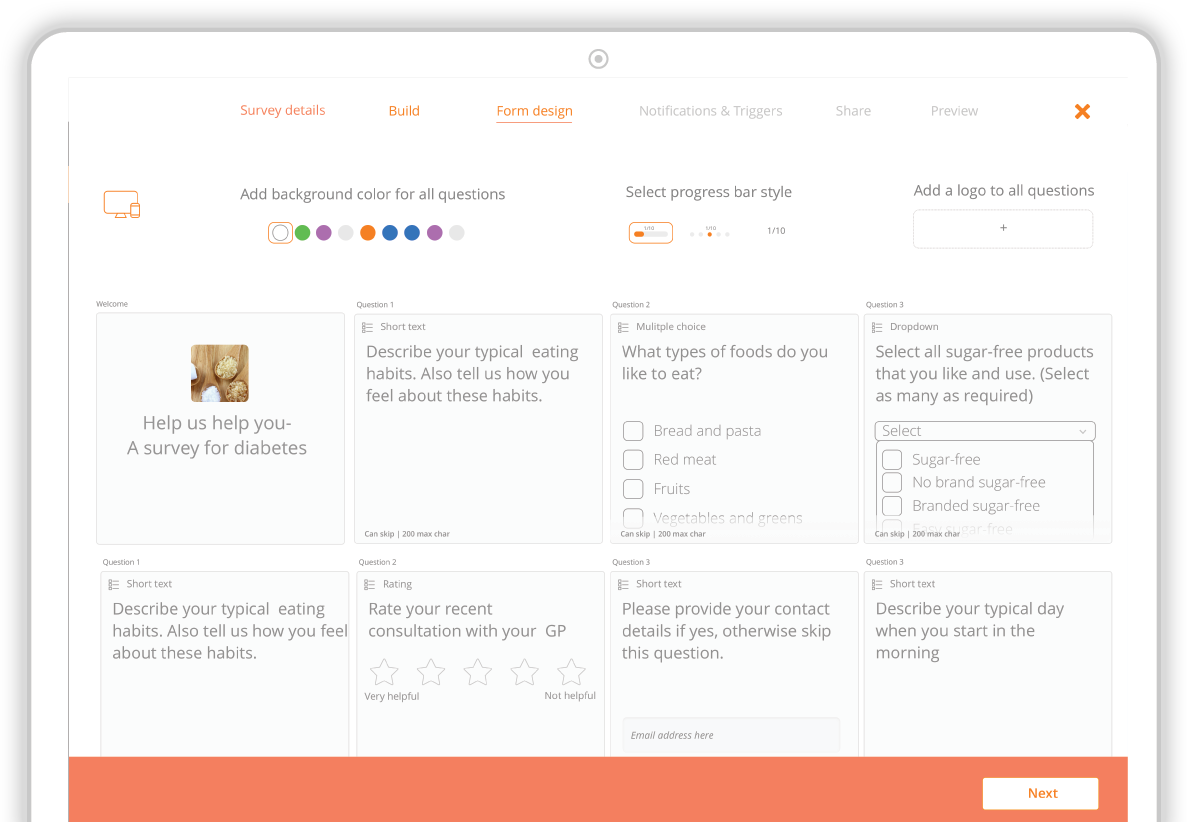Click the Add a logo upload box
The image size is (1187, 822).
[x=1003, y=229]
